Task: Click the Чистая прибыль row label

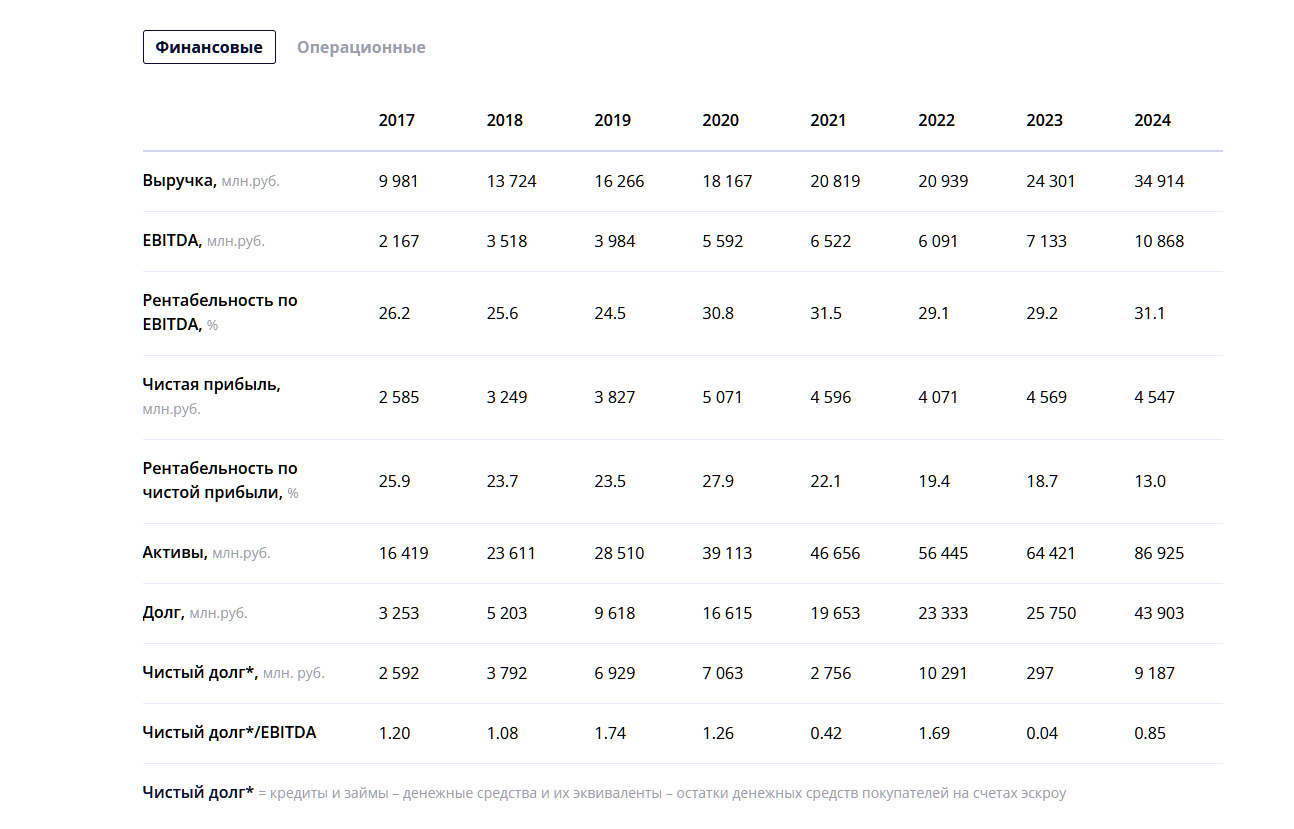Action: (x=211, y=385)
